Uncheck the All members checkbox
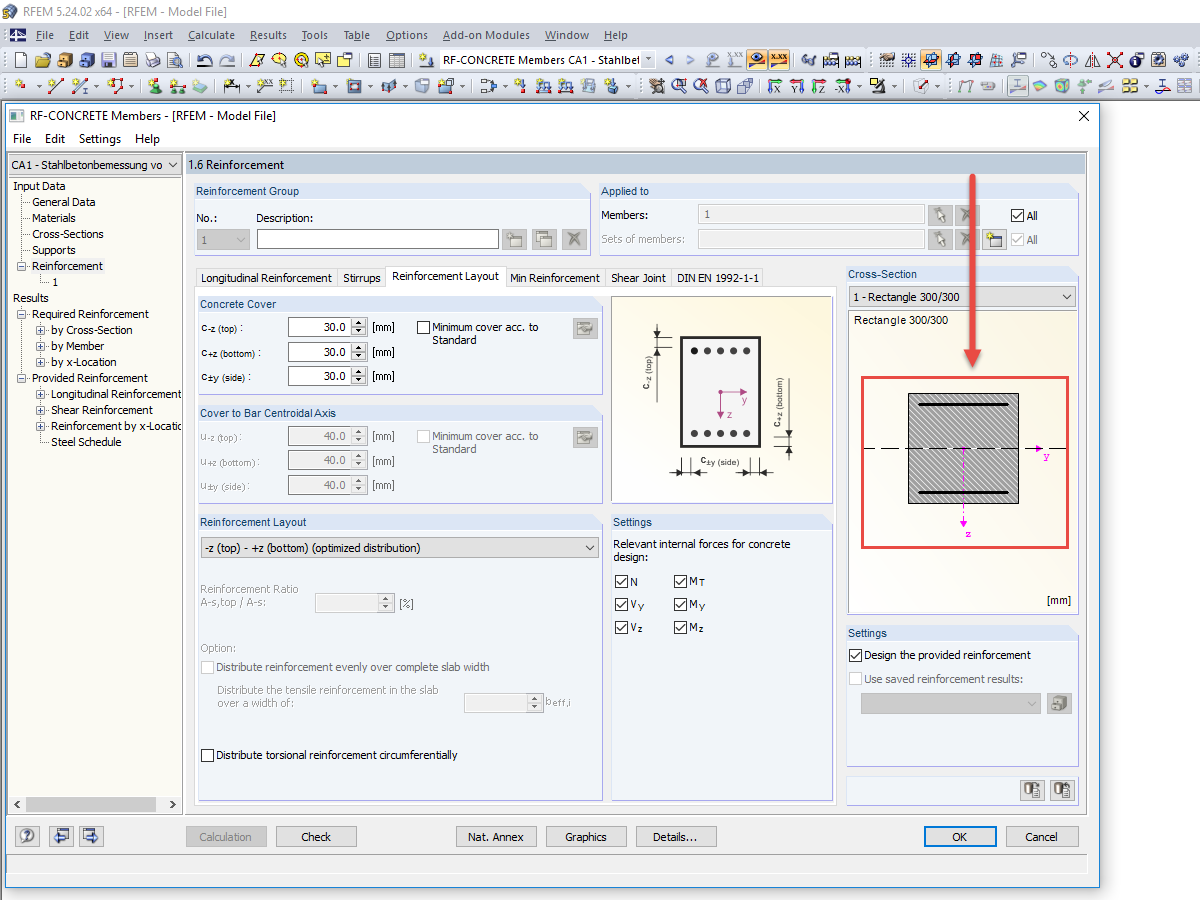1200x900 pixels. tap(1017, 215)
